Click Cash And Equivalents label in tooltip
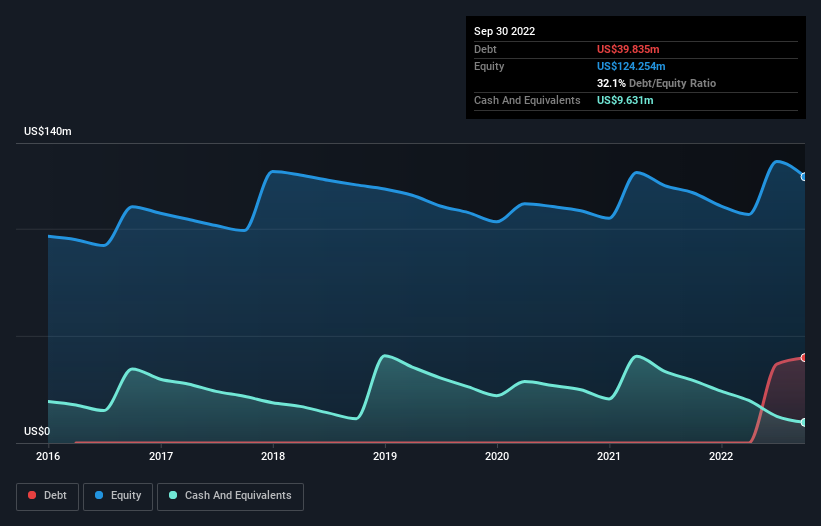This screenshot has height=526, width=821. (x=527, y=100)
